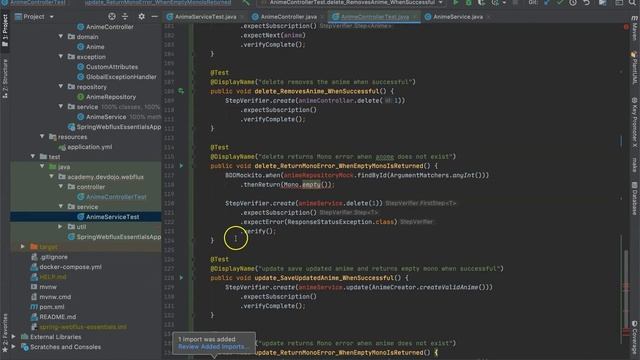Collapse the exception folder

(x=61, y=56)
